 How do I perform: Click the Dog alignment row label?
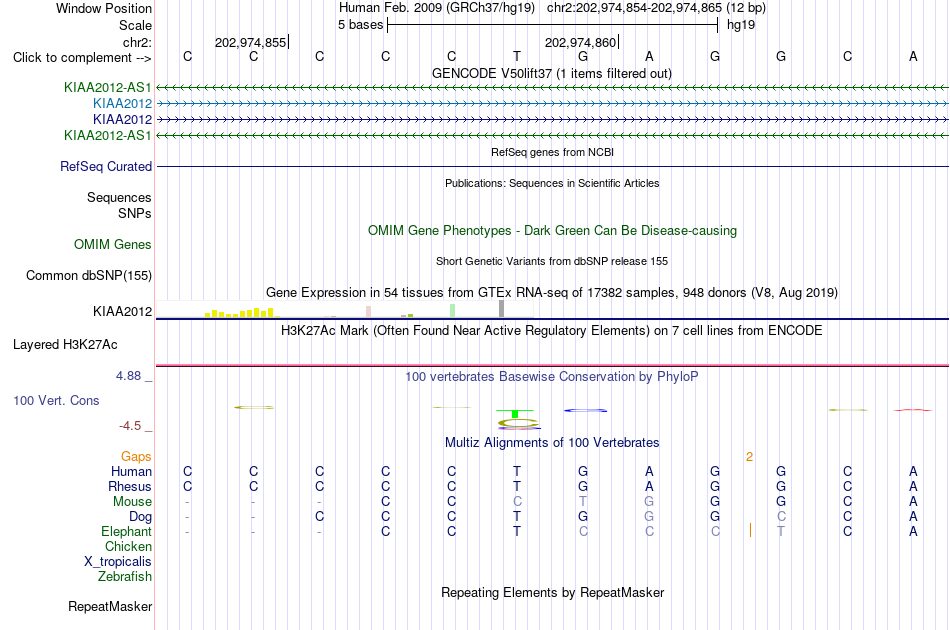point(140,517)
